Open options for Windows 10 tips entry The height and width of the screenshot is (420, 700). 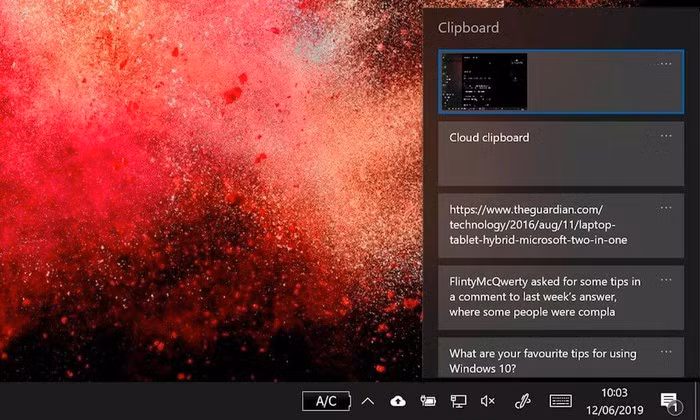pos(666,352)
